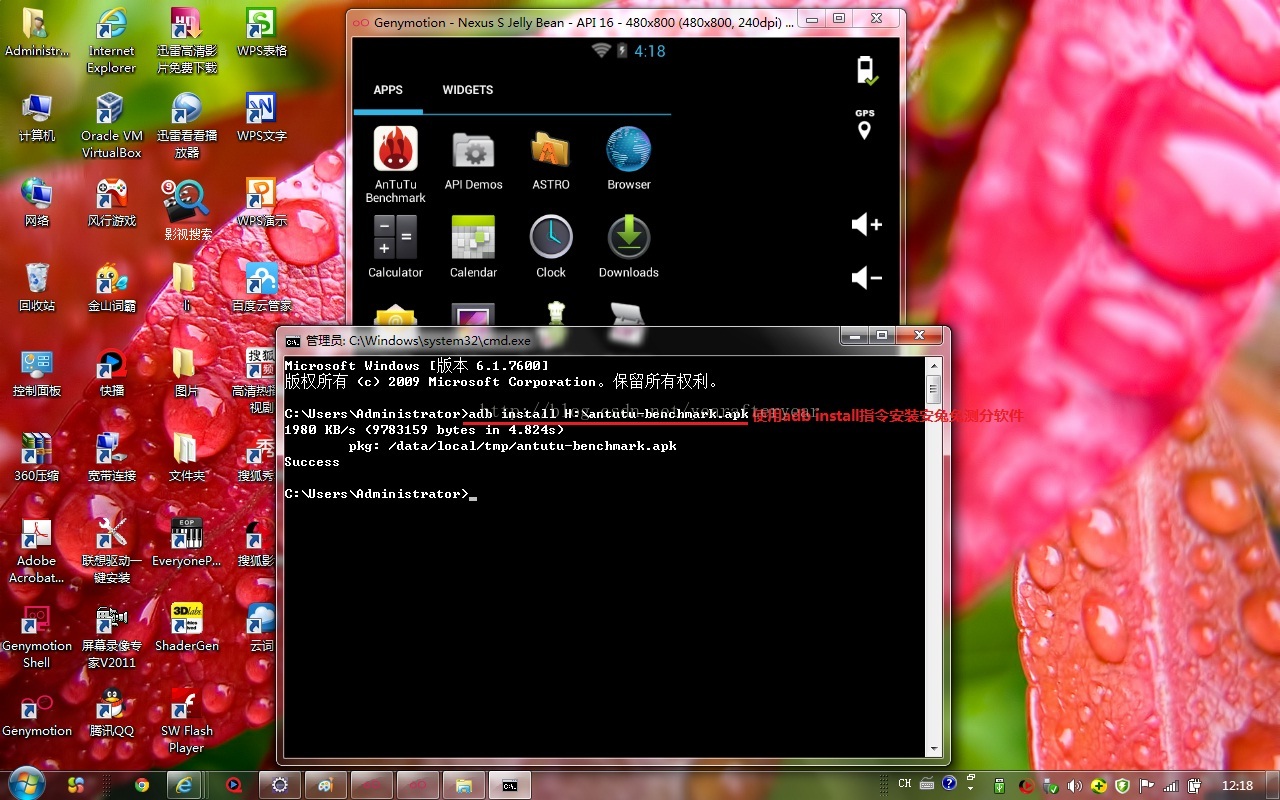Select 文件夹 folder on desktop

(x=186, y=458)
